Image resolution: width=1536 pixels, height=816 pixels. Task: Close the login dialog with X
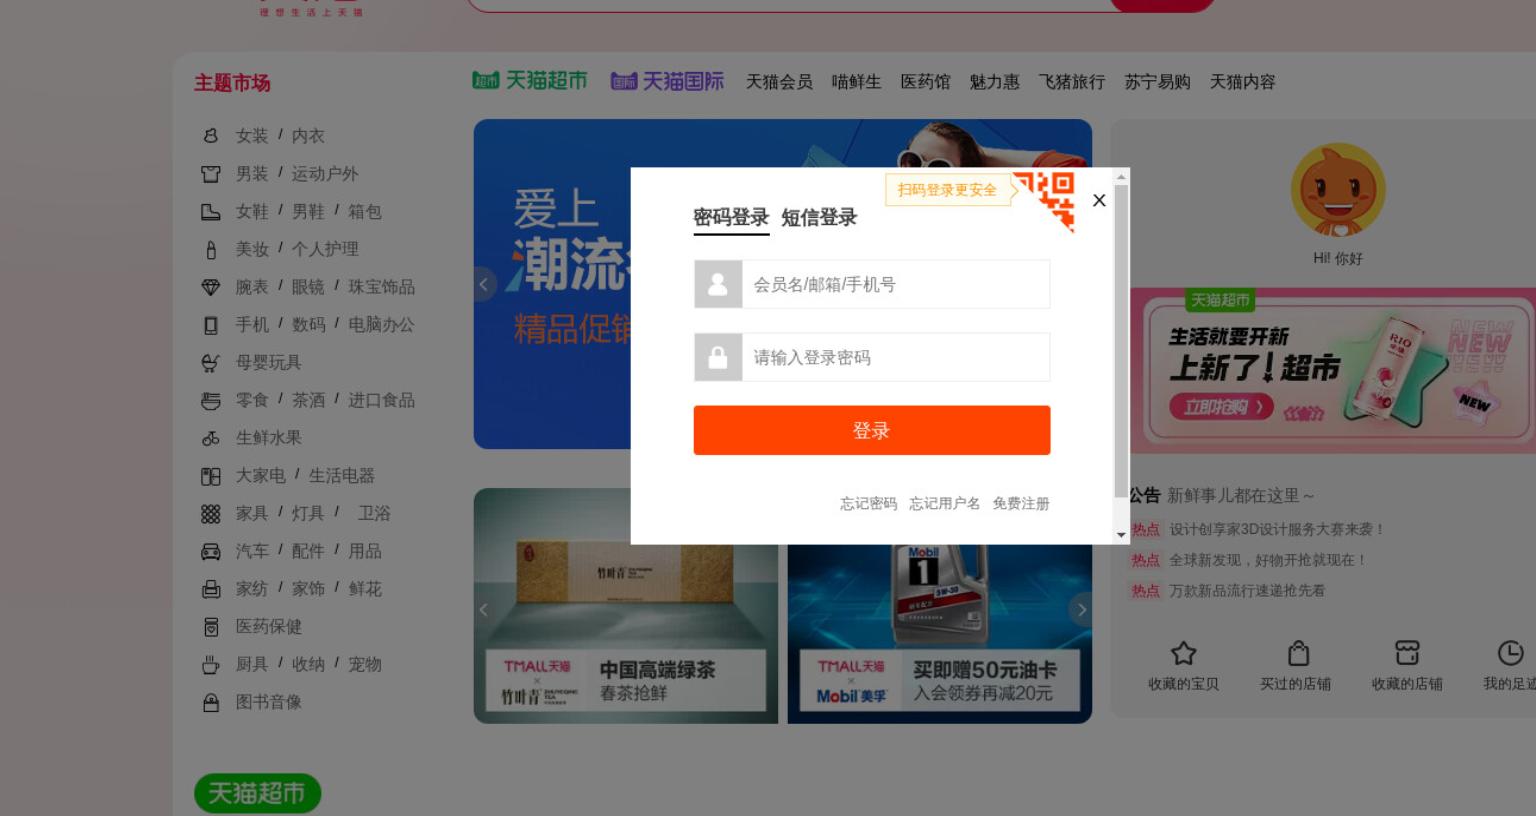click(1099, 200)
